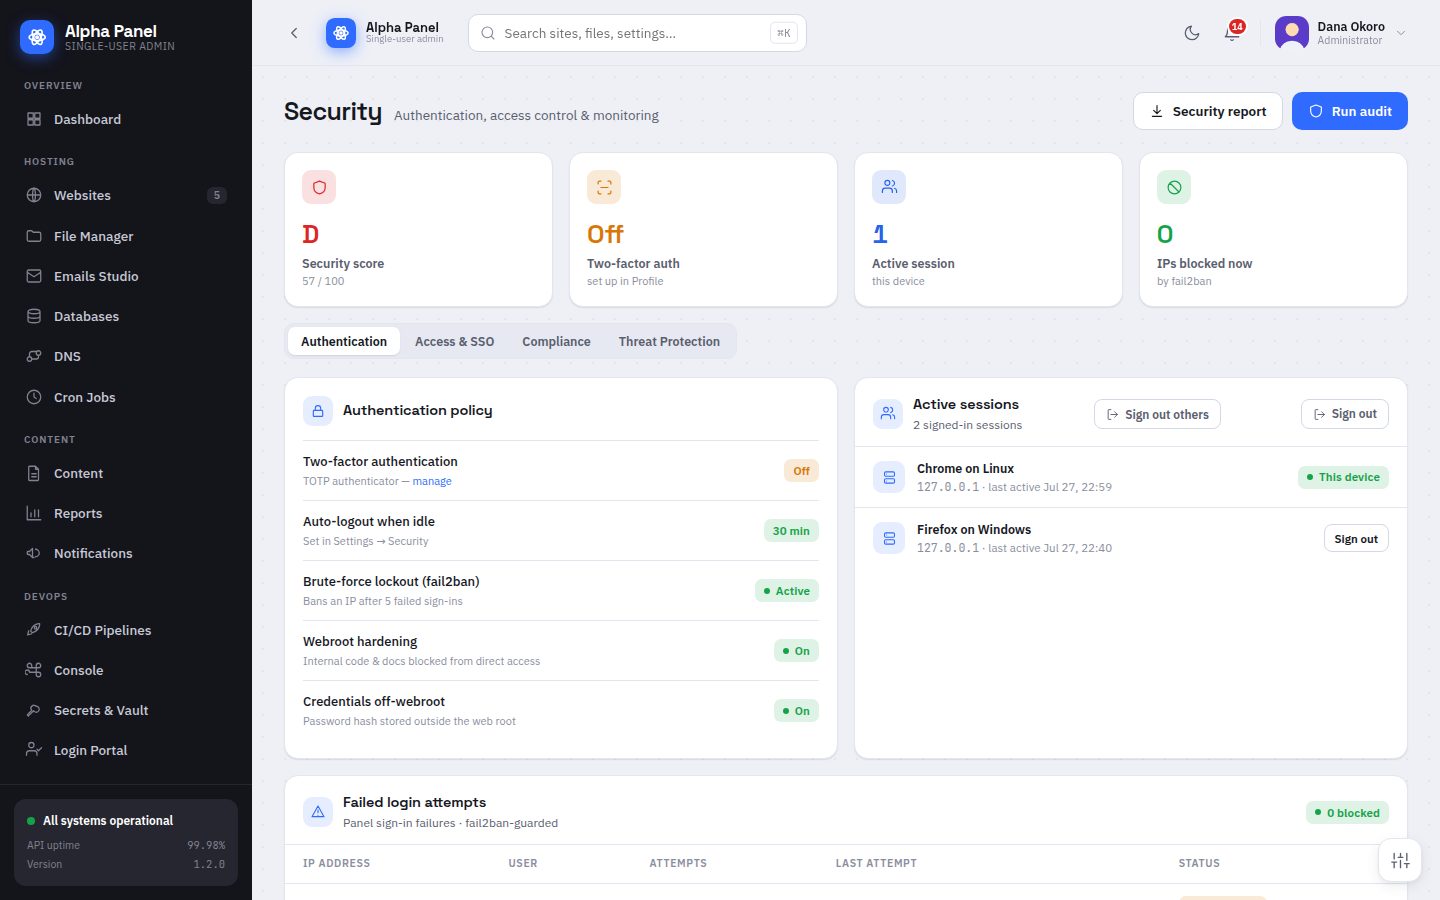Click the LAST ATTEMPT column header
Image resolution: width=1440 pixels, height=900 pixels.
876,863
